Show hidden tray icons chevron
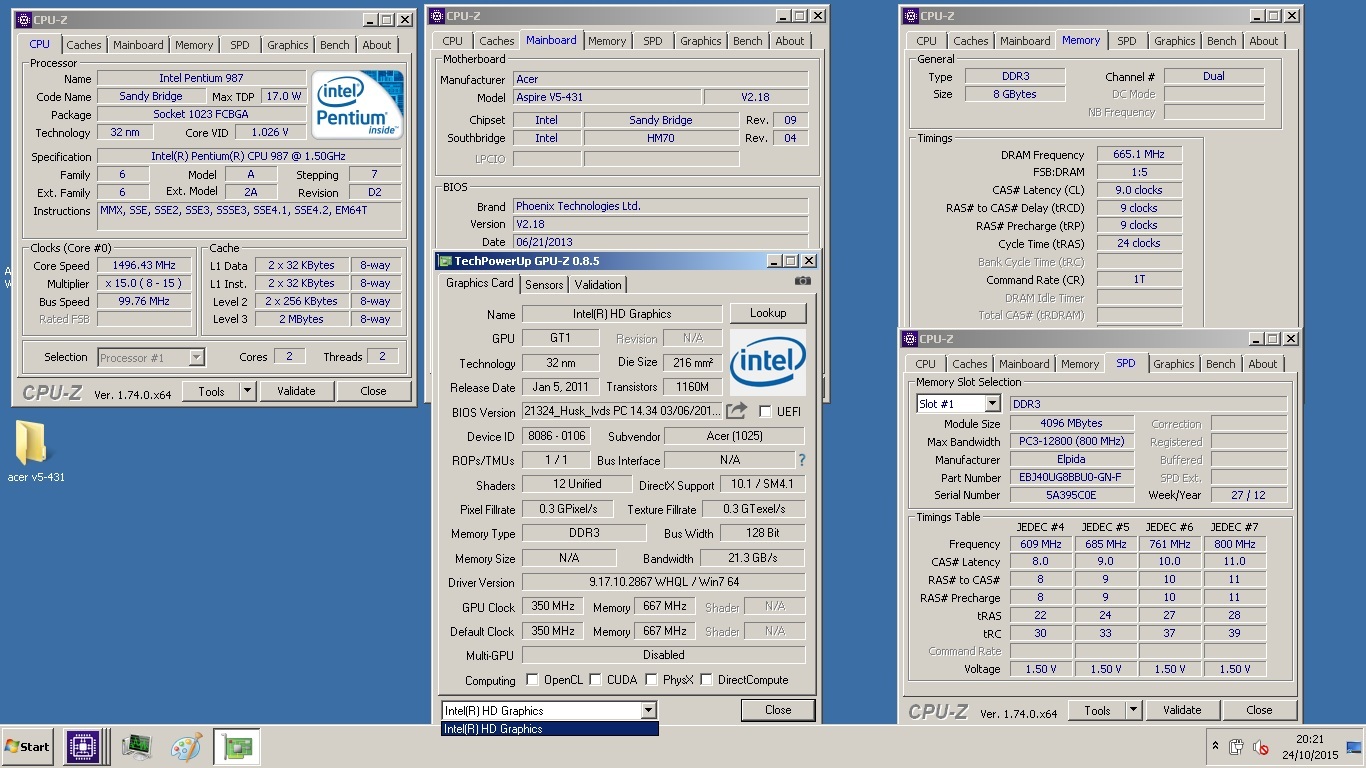 (x=1215, y=747)
